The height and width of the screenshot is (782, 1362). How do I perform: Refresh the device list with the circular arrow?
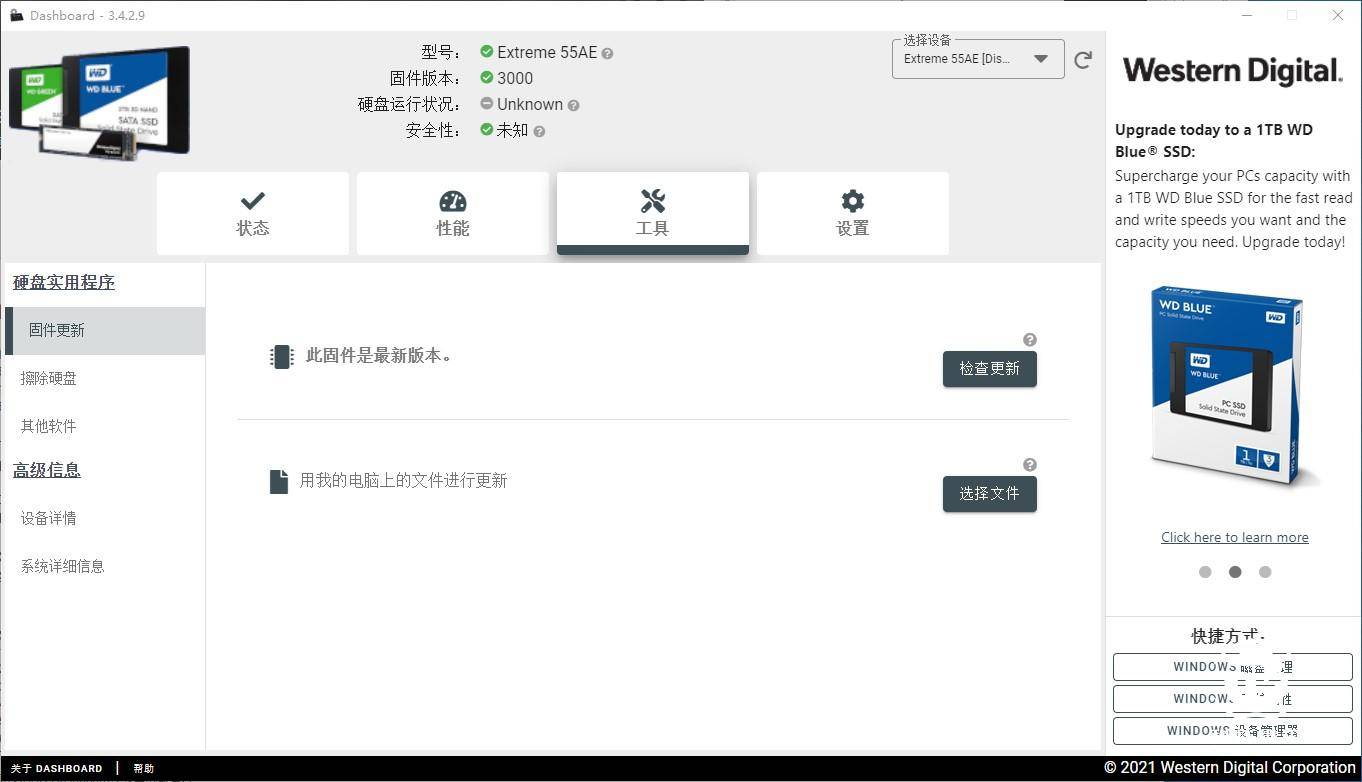point(1083,59)
